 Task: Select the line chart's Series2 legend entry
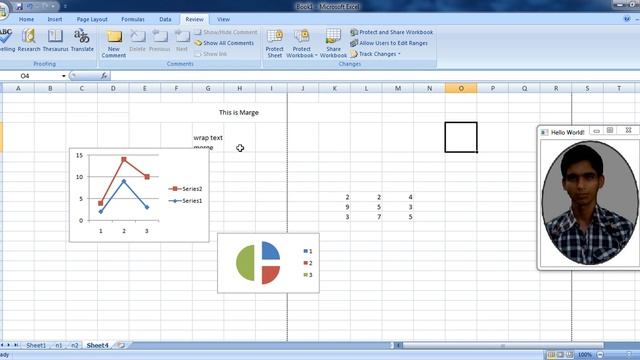click(185, 189)
